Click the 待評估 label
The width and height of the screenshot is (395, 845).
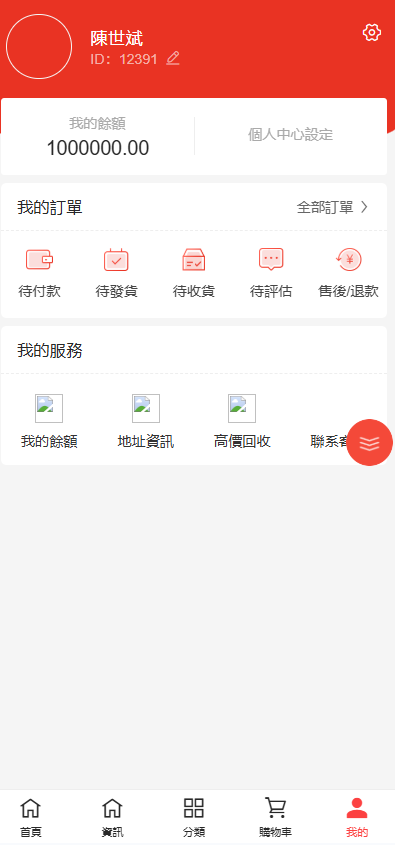271,292
